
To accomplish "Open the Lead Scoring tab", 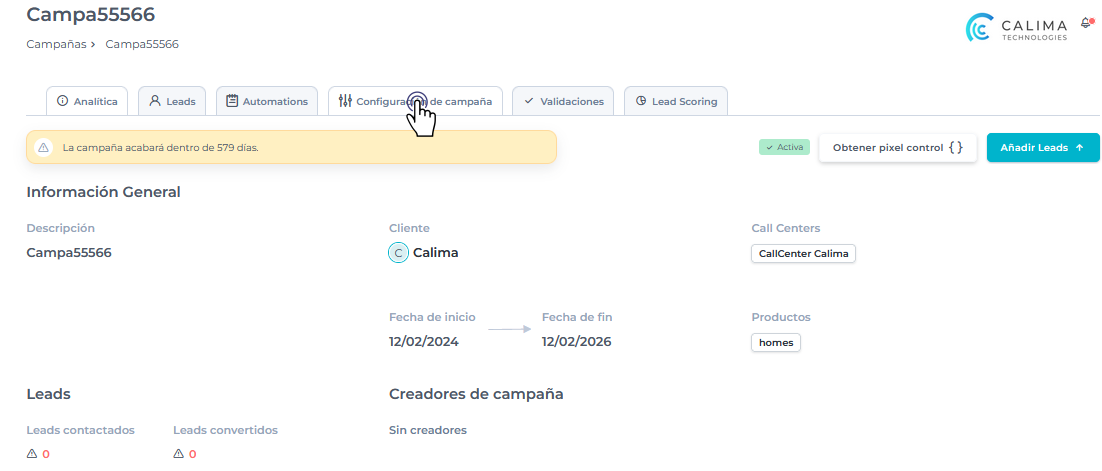I will pos(676,101).
